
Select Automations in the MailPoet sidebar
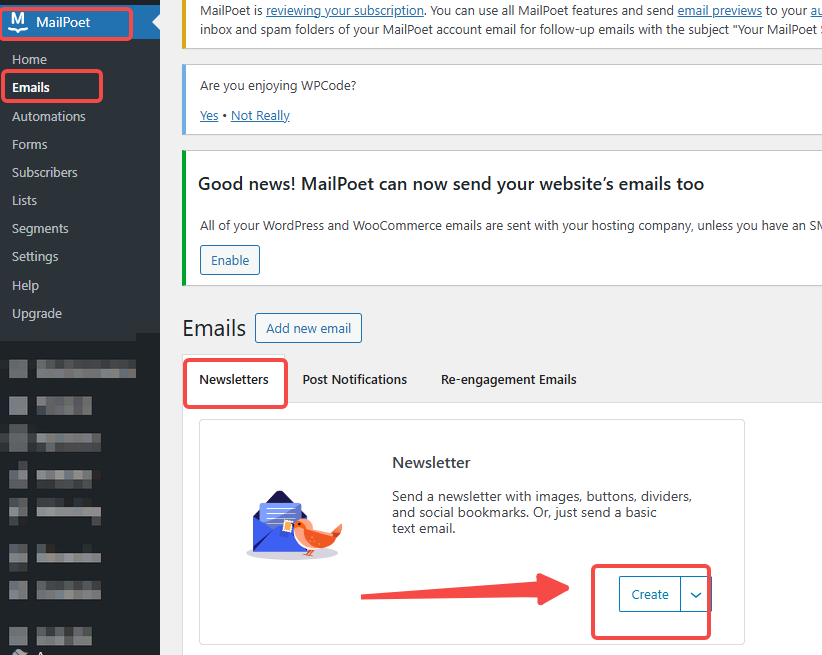point(48,116)
